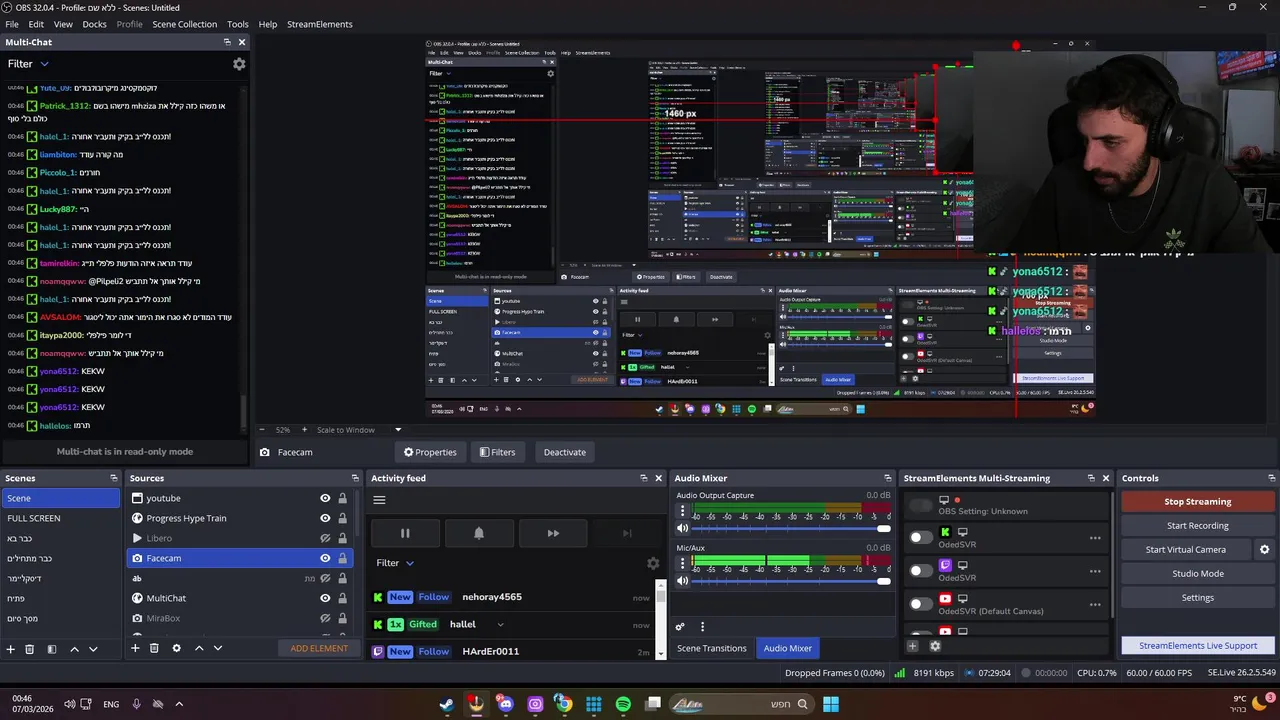
Task: Hide the MultiChat source
Action: pyautogui.click(x=325, y=598)
